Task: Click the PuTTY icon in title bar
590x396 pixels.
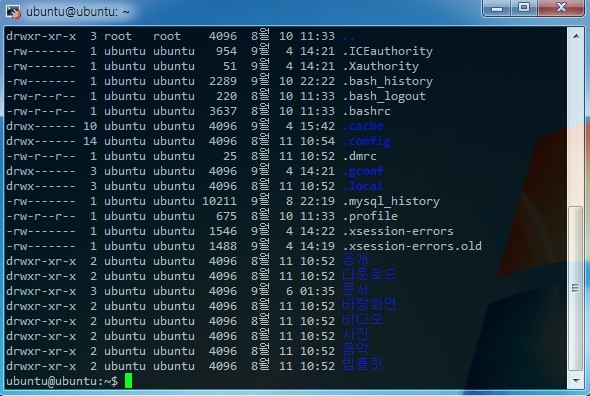Action: tap(13, 11)
